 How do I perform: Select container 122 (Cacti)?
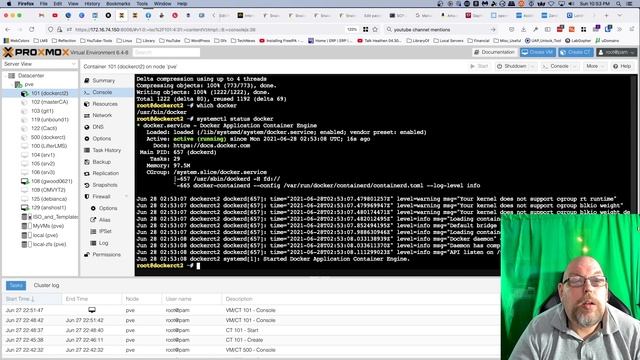(x=44, y=128)
